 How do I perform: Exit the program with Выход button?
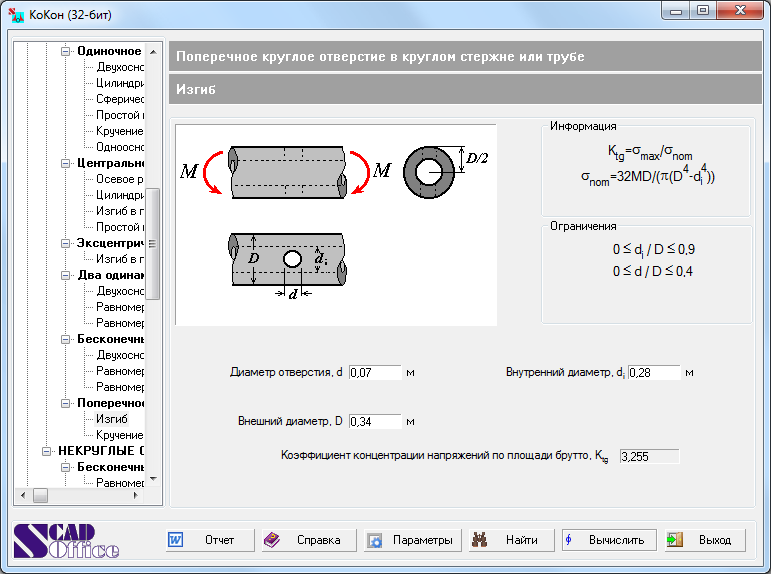click(x=705, y=540)
